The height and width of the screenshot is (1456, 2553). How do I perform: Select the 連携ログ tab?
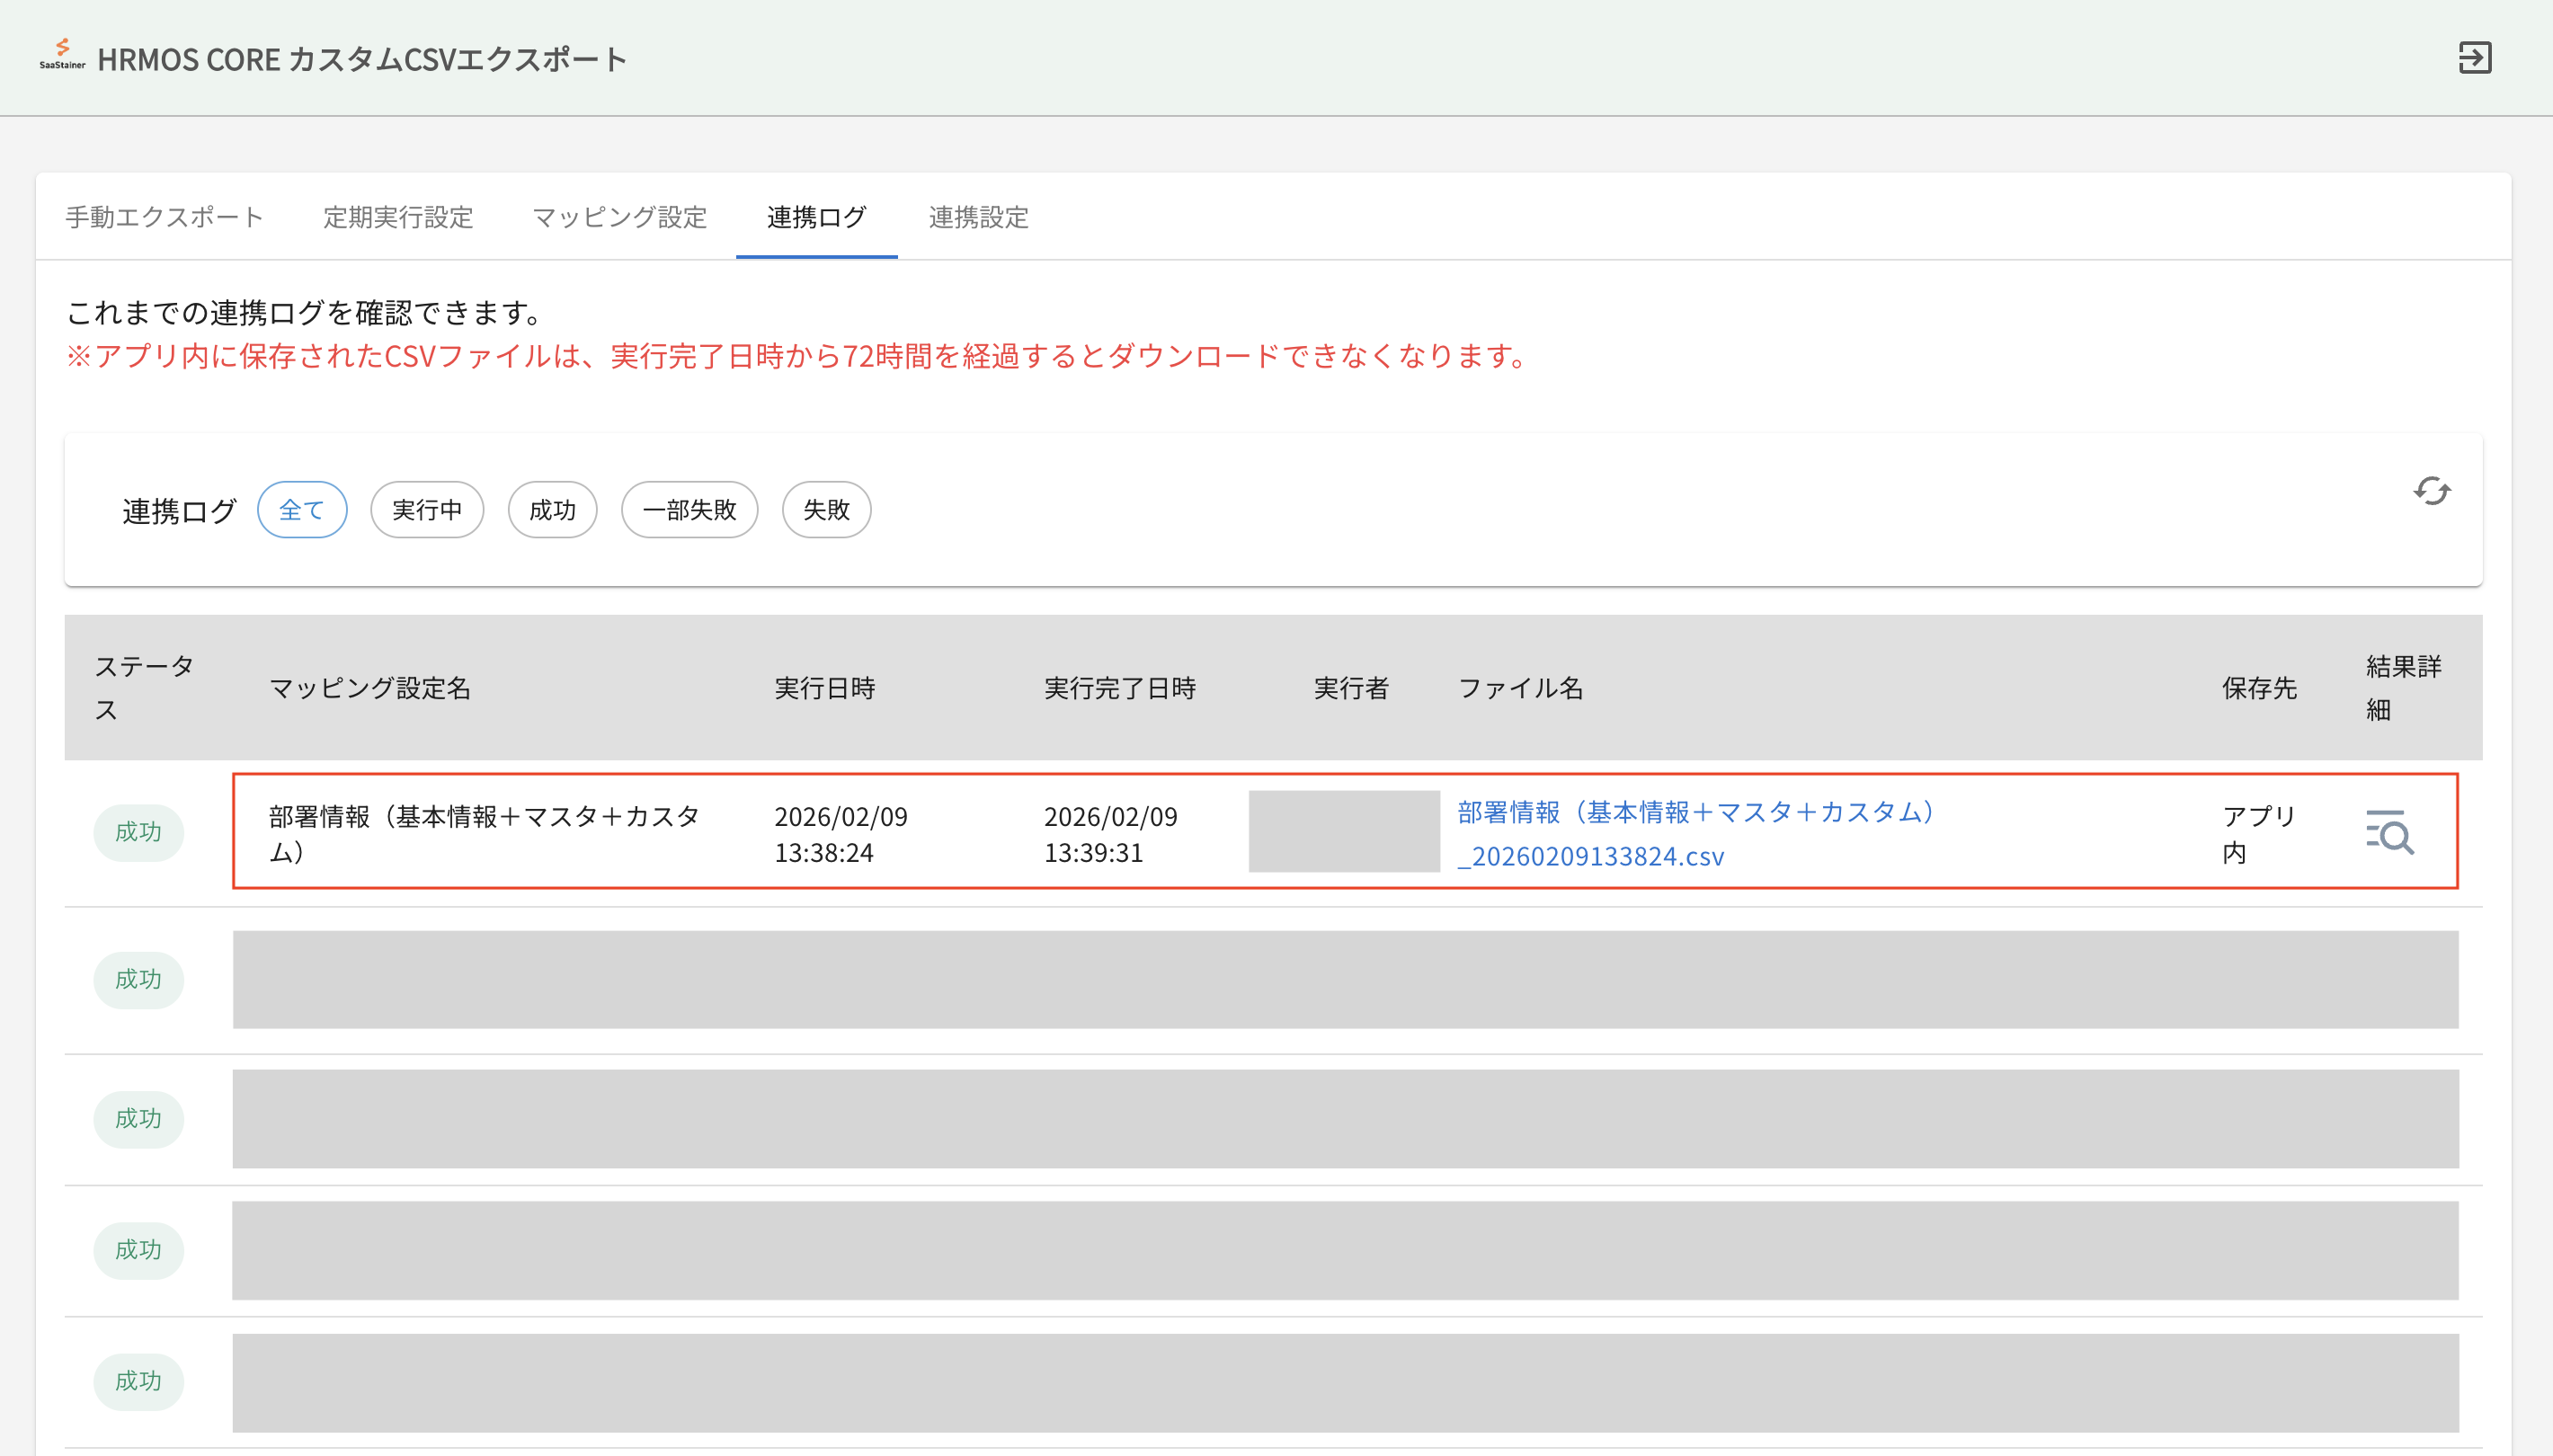[816, 217]
